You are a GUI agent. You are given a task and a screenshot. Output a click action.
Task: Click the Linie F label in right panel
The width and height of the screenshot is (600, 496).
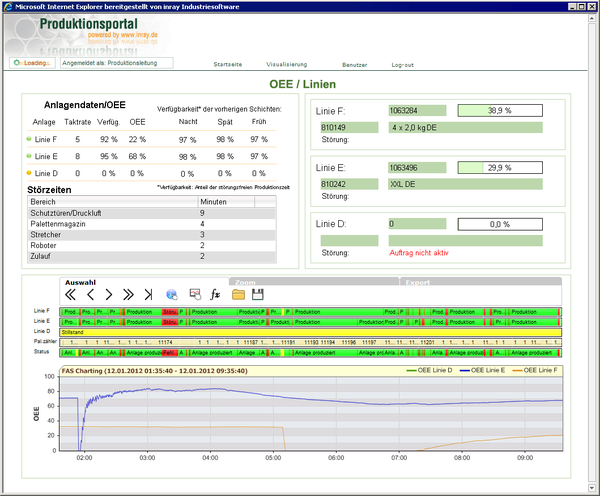[330, 111]
